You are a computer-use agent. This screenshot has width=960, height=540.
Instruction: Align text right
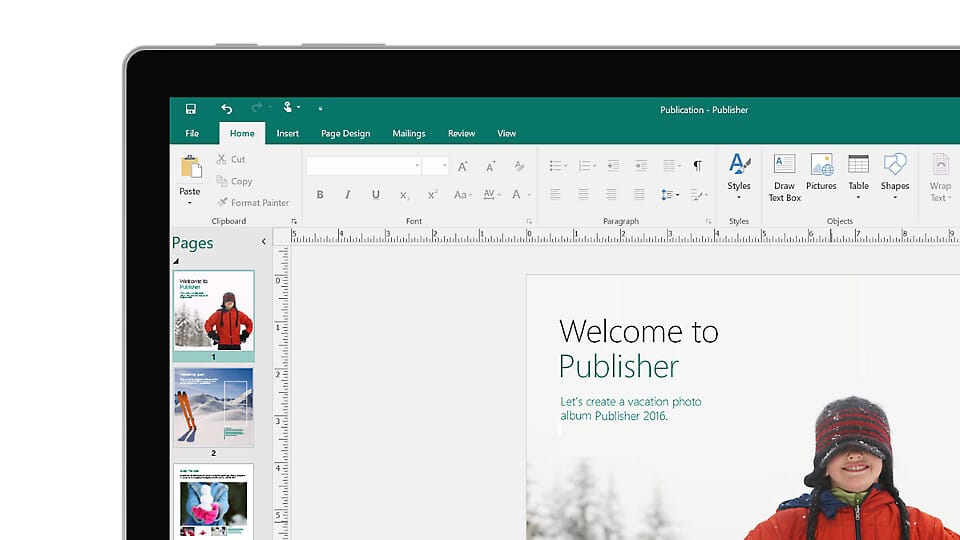pyautogui.click(x=611, y=195)
